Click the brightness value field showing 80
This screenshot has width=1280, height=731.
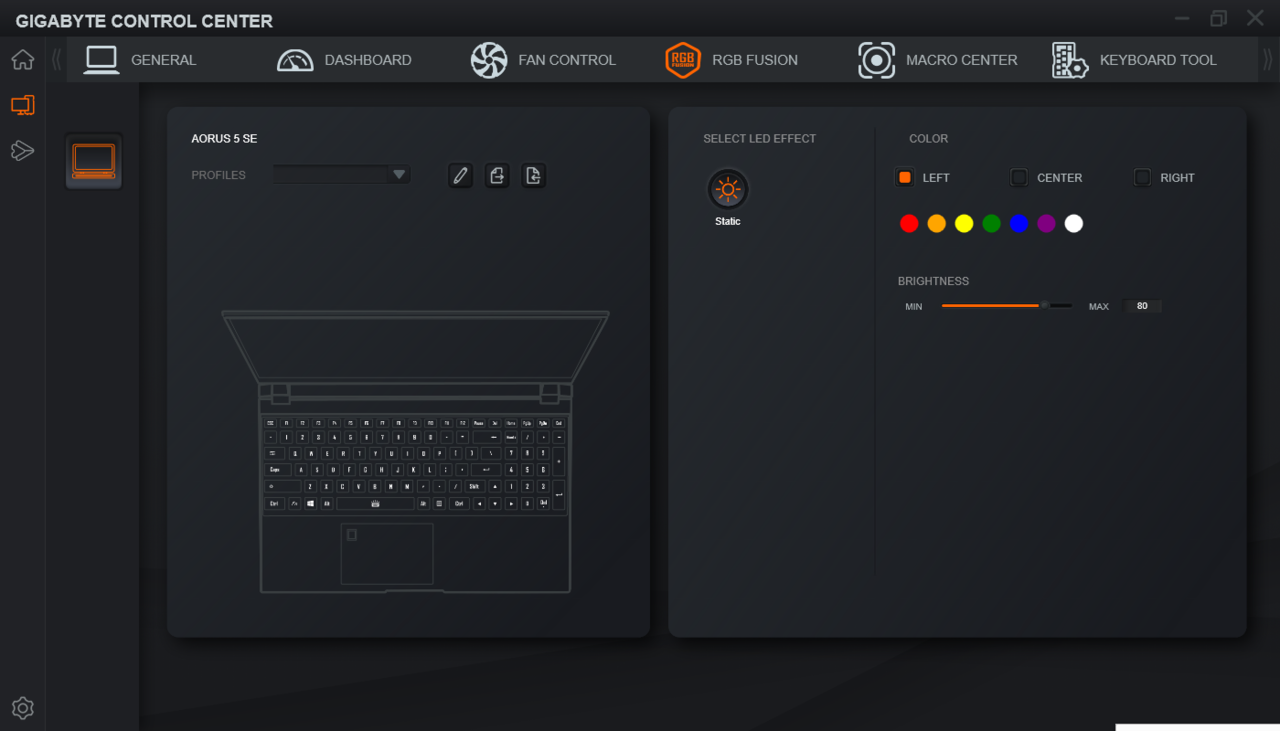(1142, 306)
